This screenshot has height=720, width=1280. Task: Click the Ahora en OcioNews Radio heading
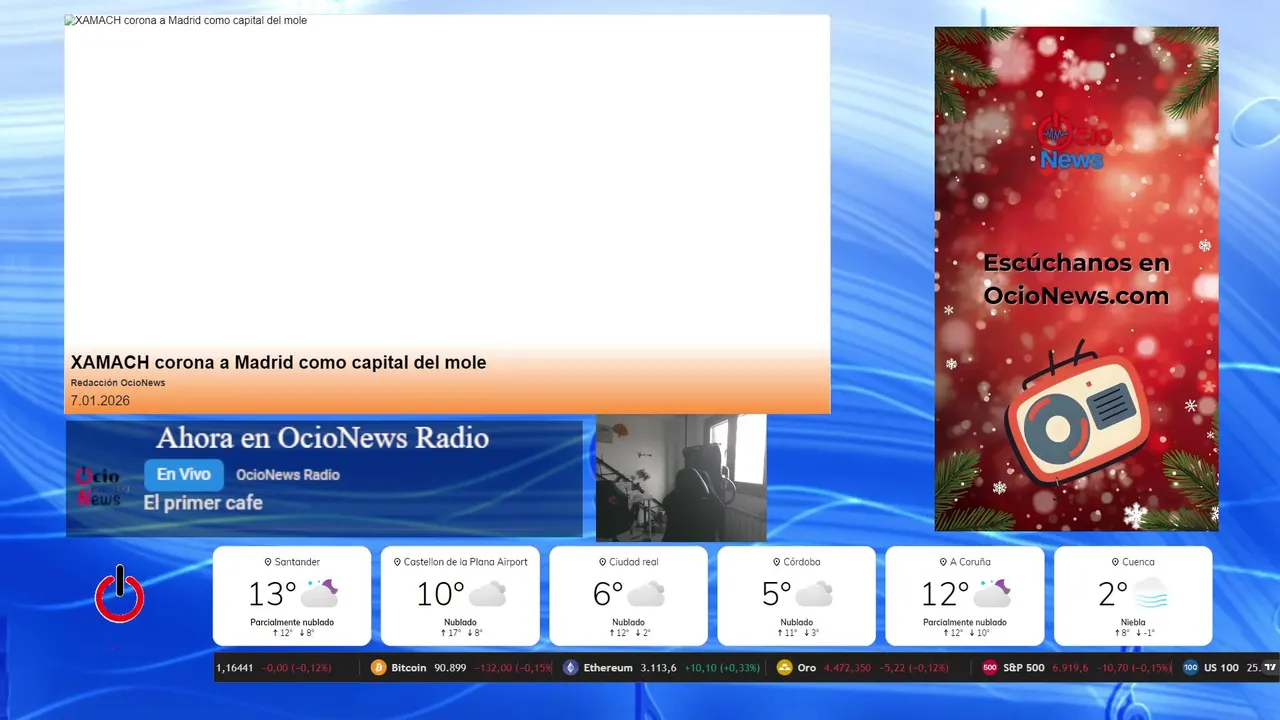pyautogui.click(x=322, y=438)
